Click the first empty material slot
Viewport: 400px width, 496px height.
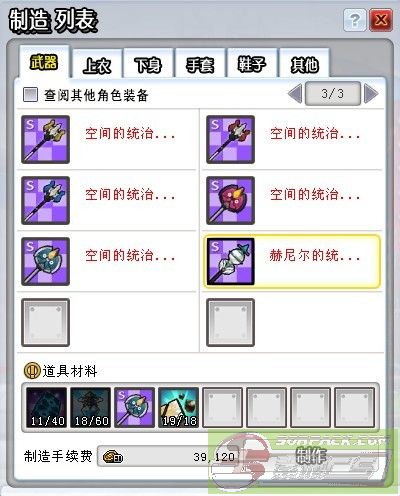click(222, 407)
